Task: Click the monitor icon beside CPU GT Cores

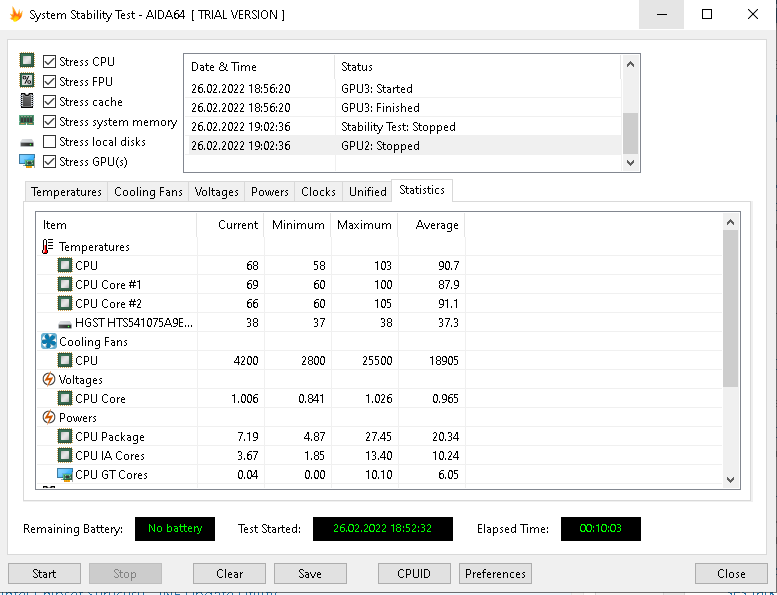Action: point(65,475)
